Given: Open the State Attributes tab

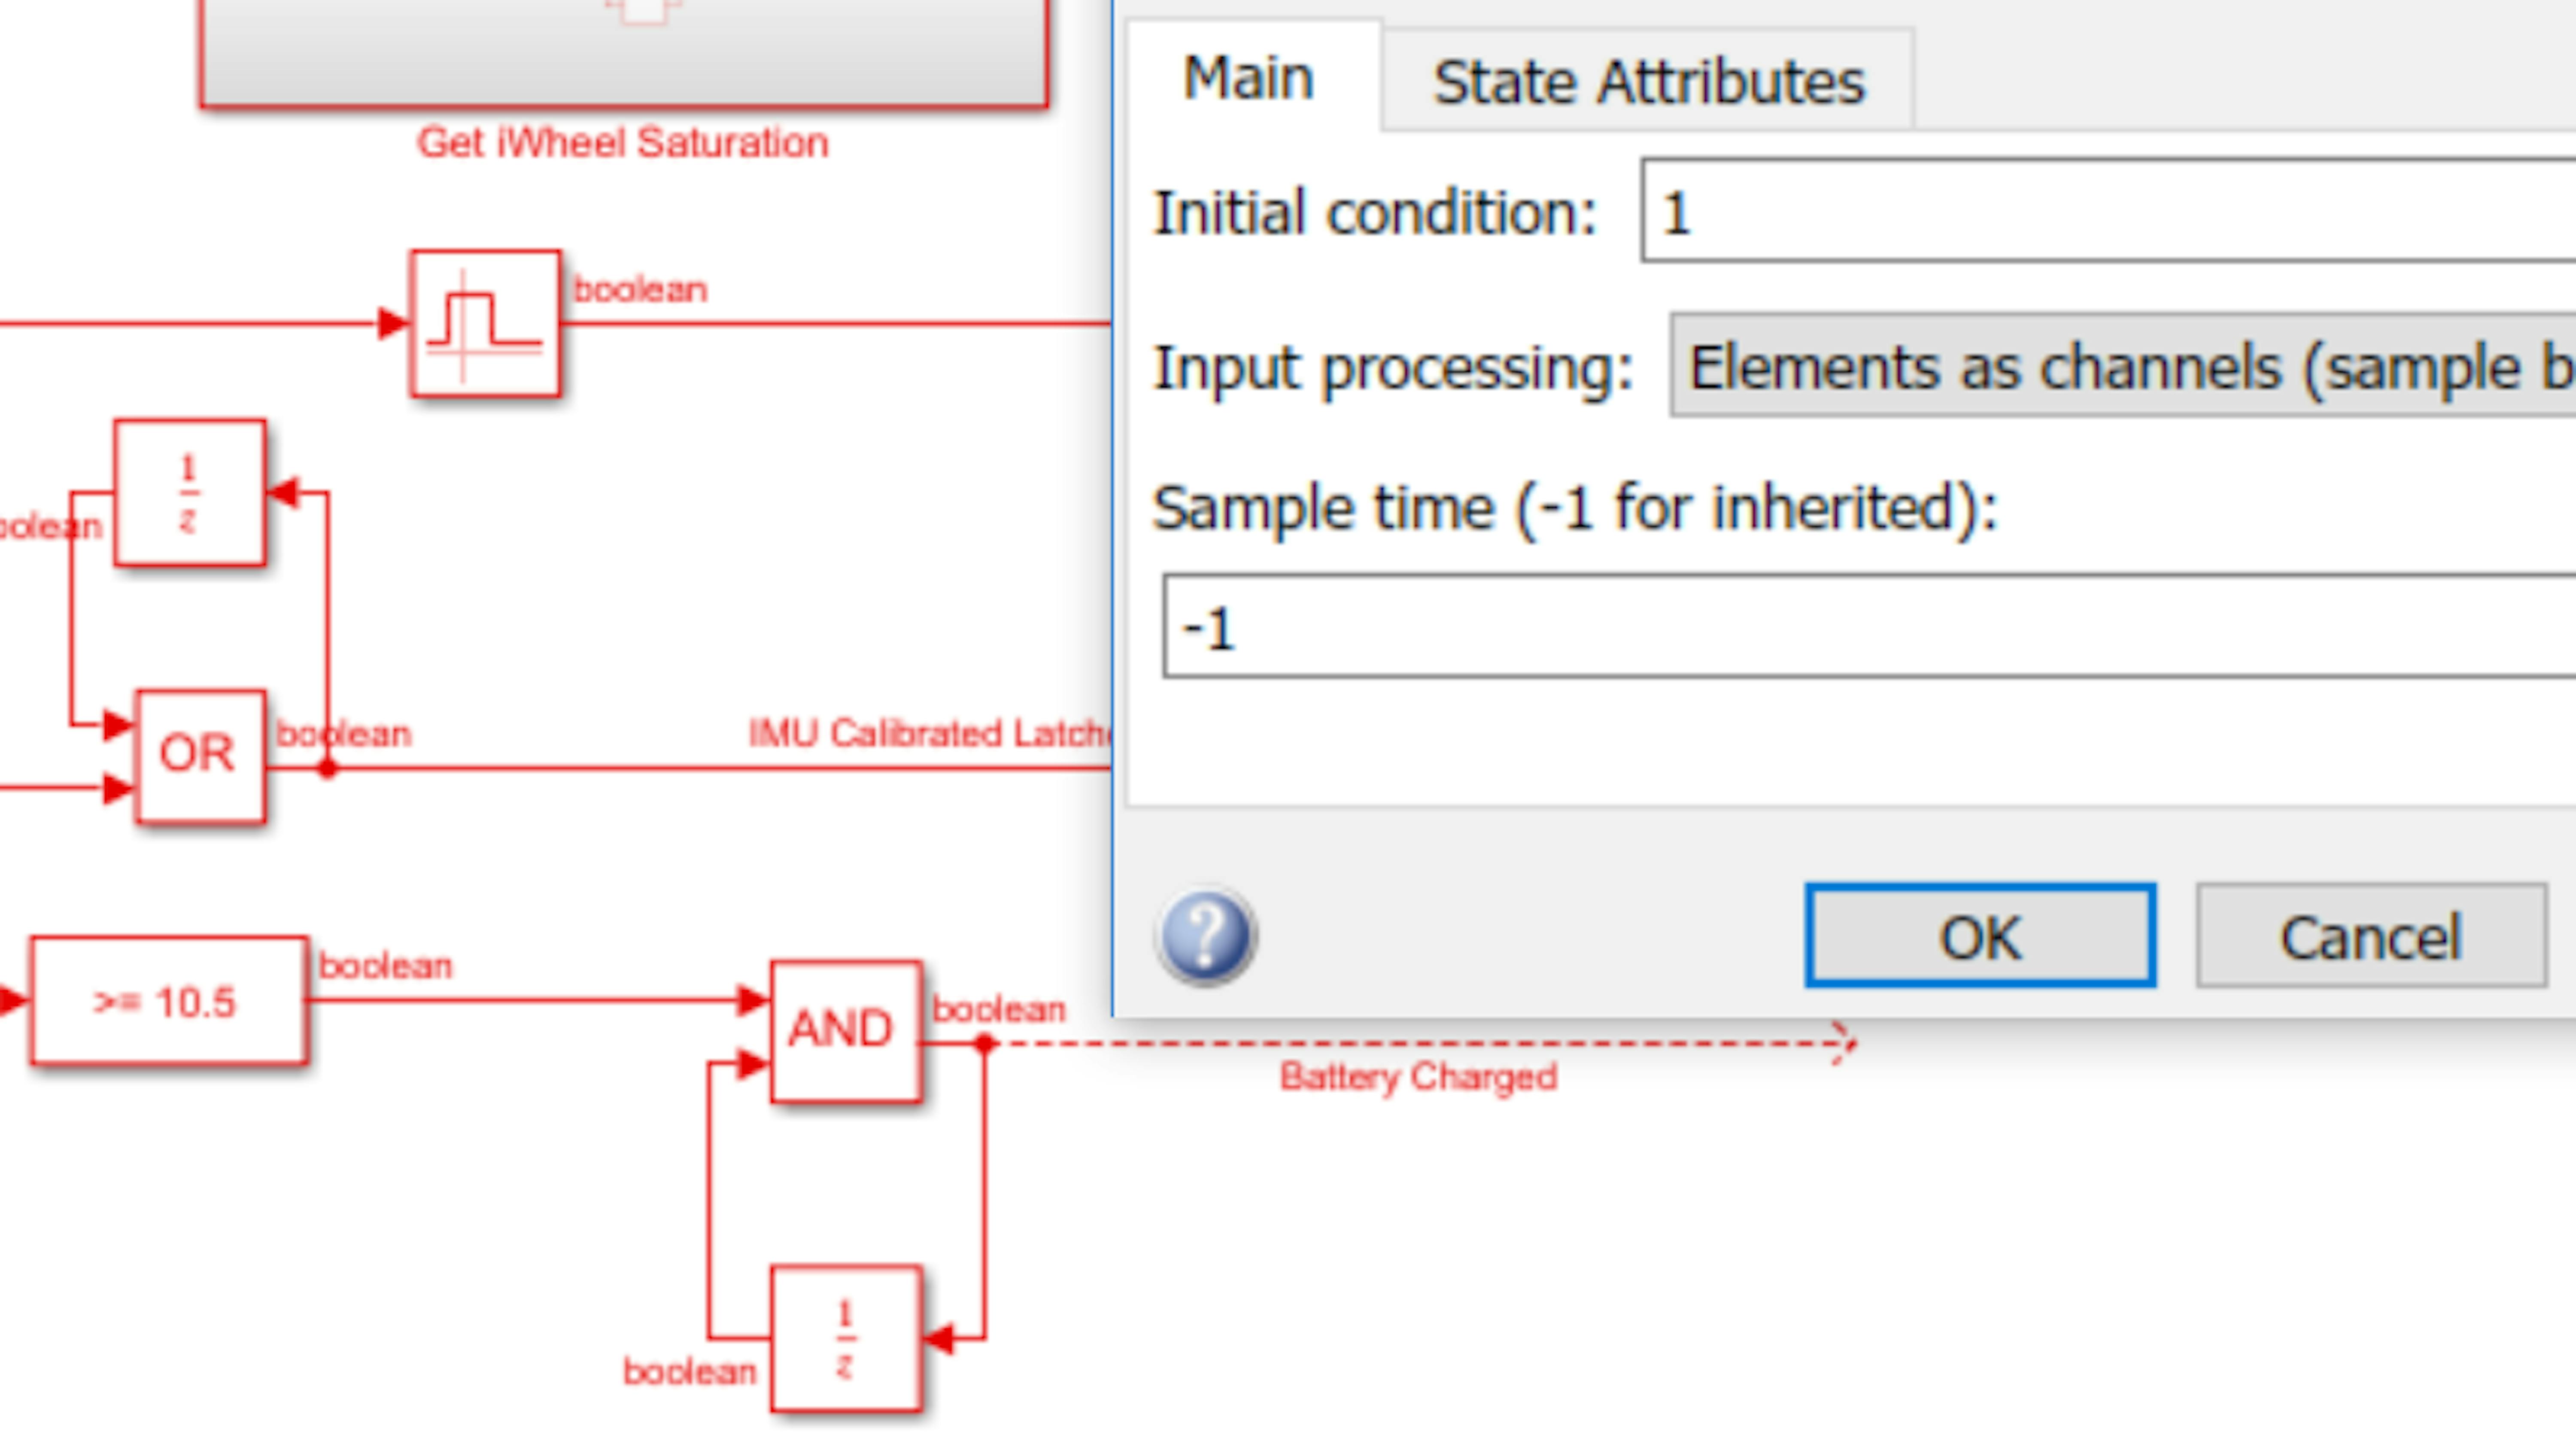Looking at the screenshot, I should point(1648,81).
